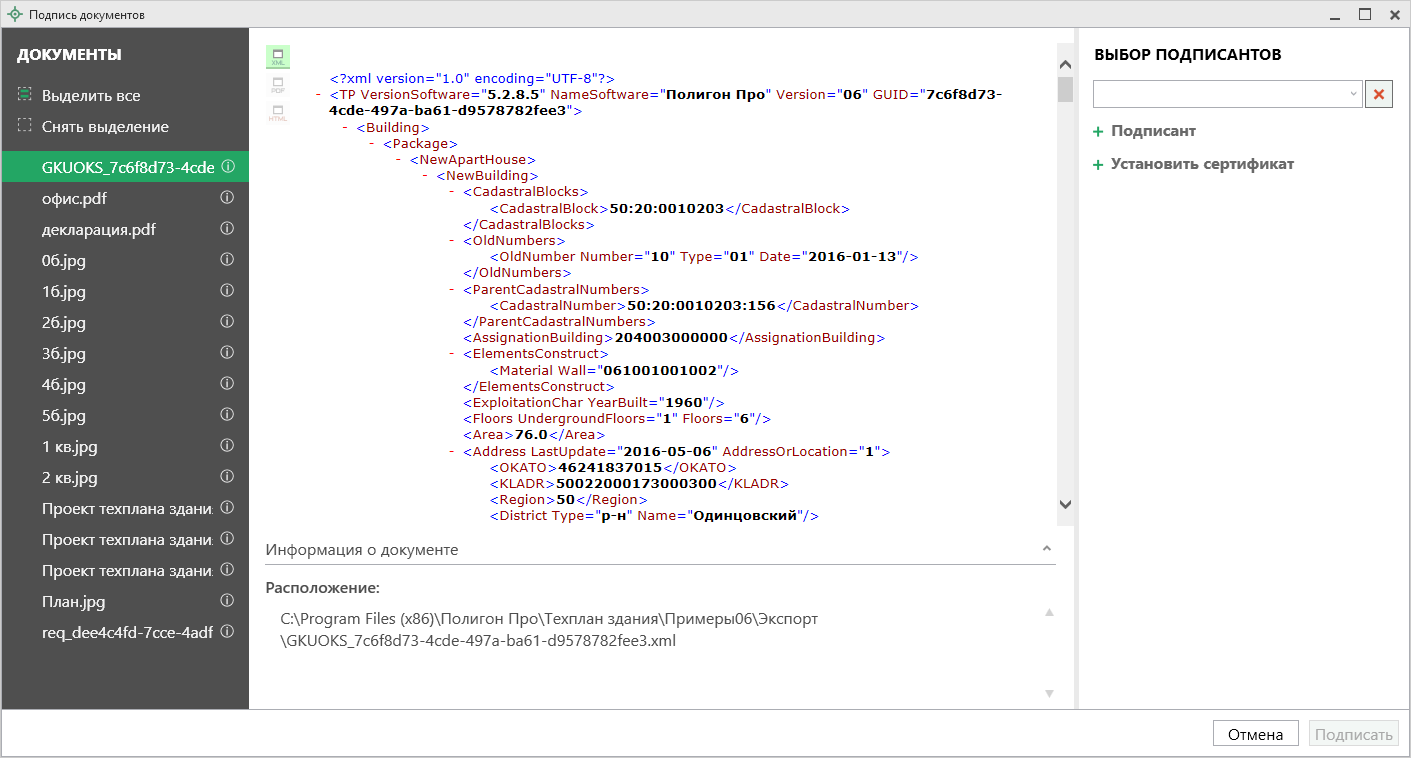The image size is (1411, 758).
Task: Click info icon for 1 кв.jpg
Action: click(227, 447)
